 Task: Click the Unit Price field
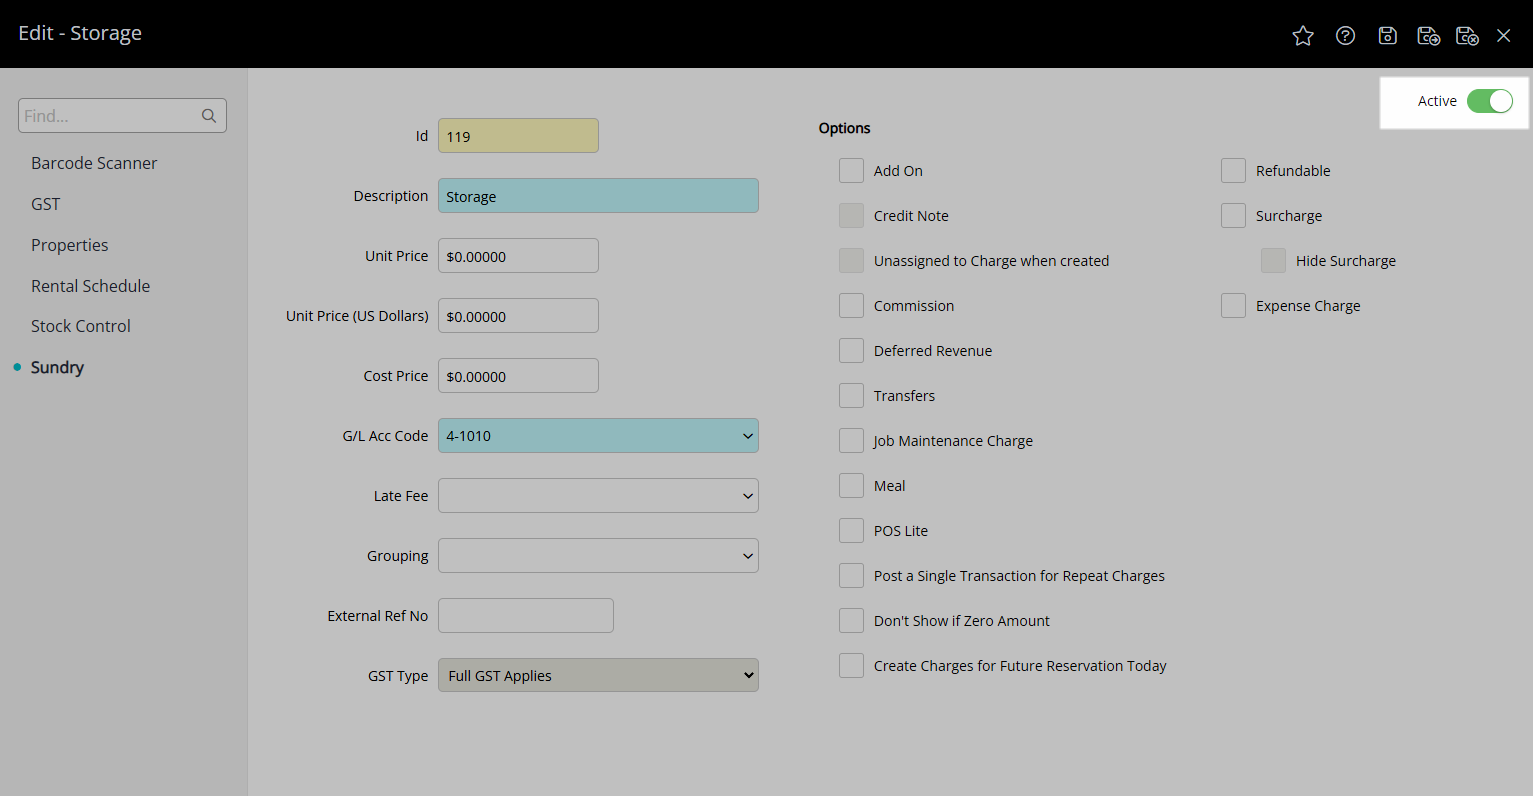click(x=518, y=256)
